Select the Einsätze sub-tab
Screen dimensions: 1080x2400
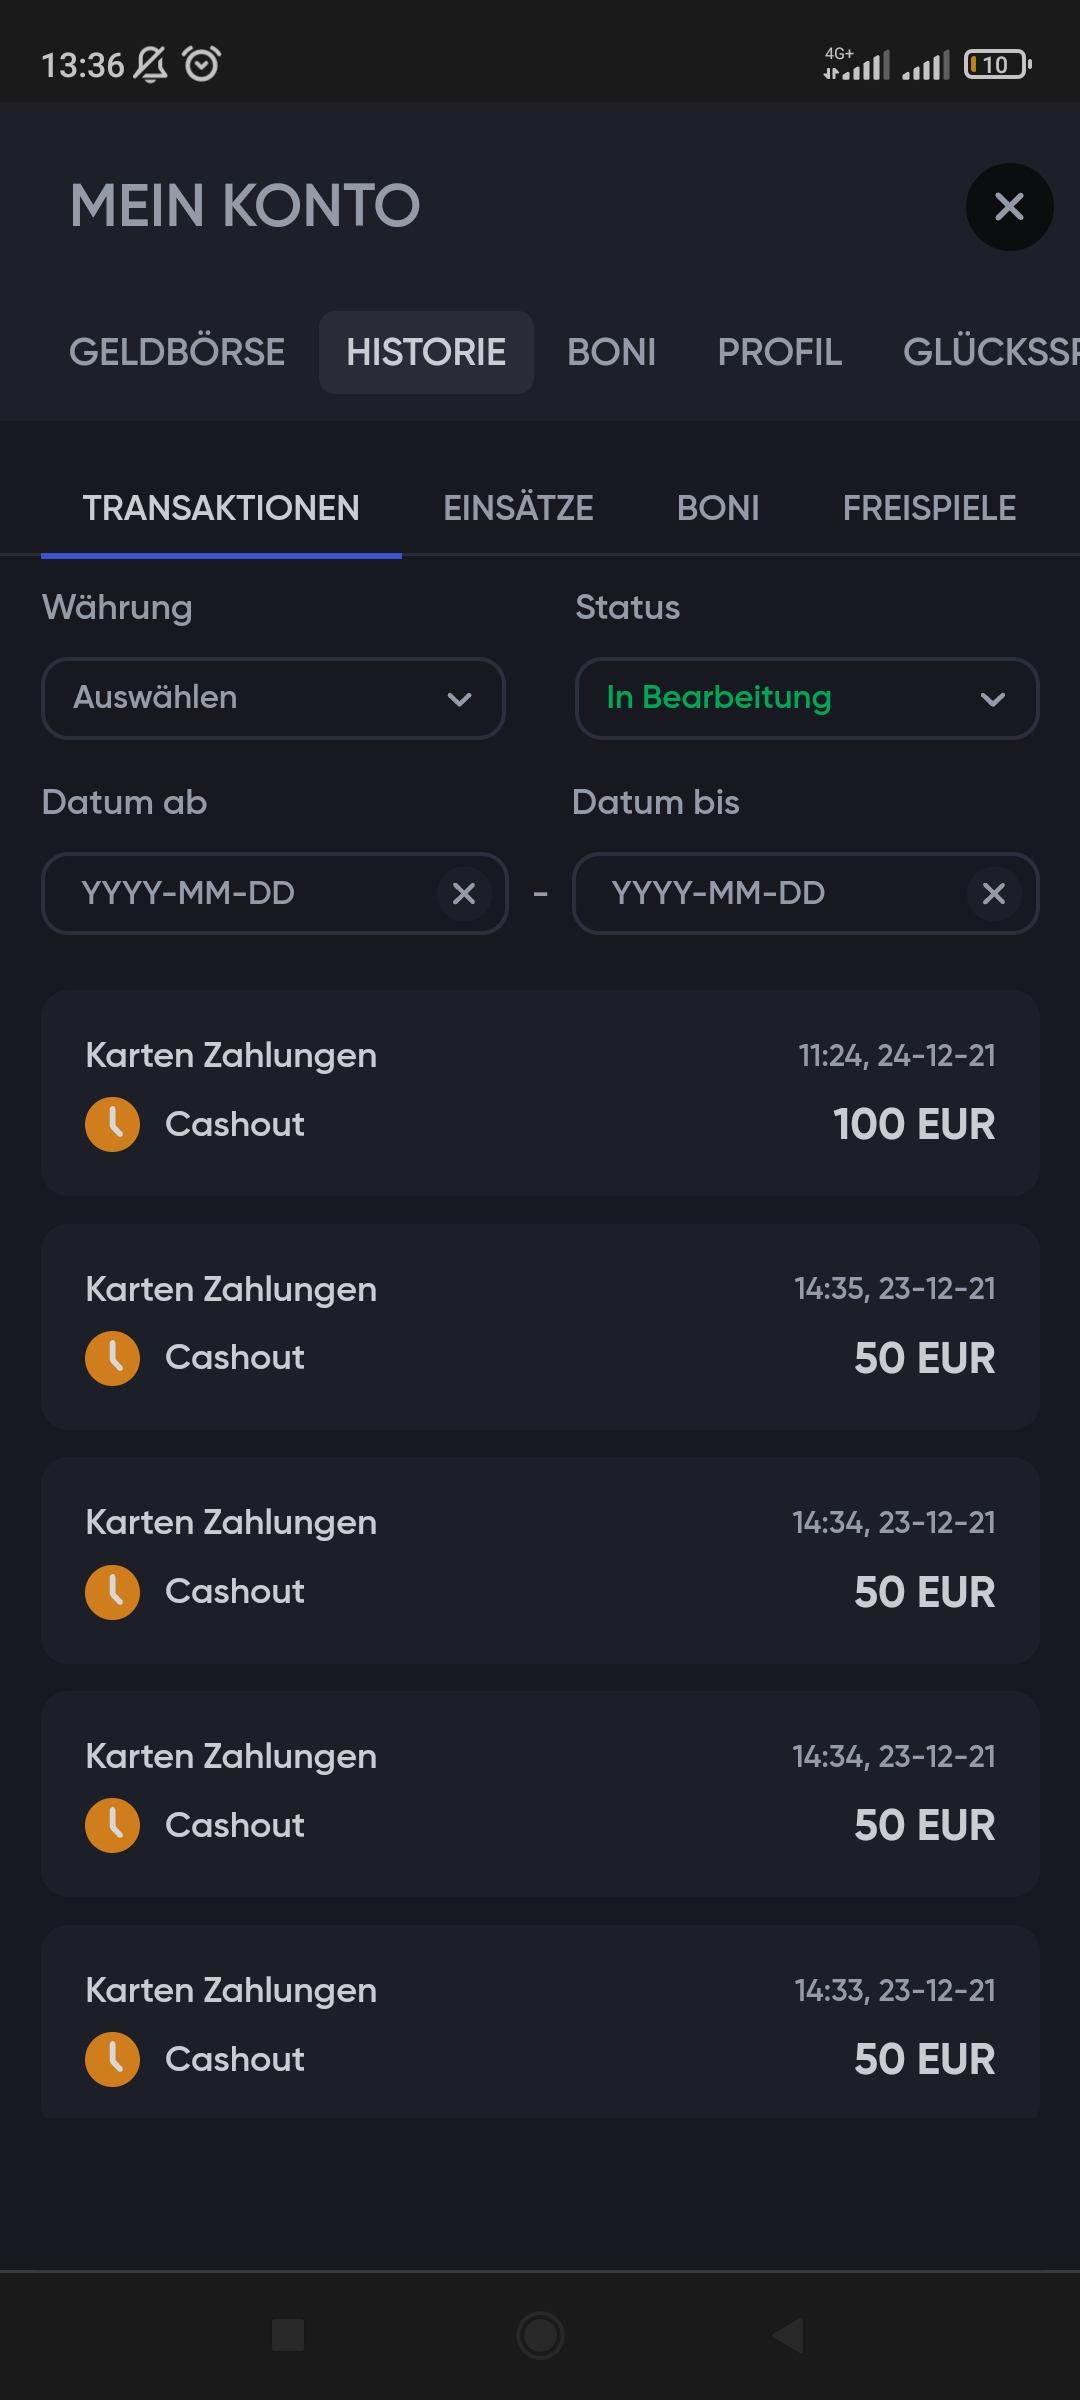click(518, 508)
